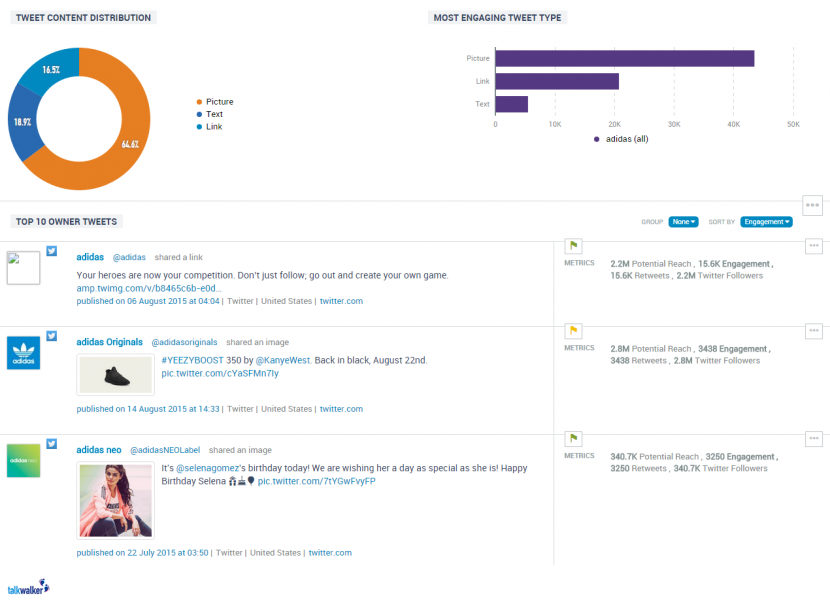Screen dimensions: 830x600
Task: Click the Top 10 Owner Tweets heading
Action: pos(66,221)
